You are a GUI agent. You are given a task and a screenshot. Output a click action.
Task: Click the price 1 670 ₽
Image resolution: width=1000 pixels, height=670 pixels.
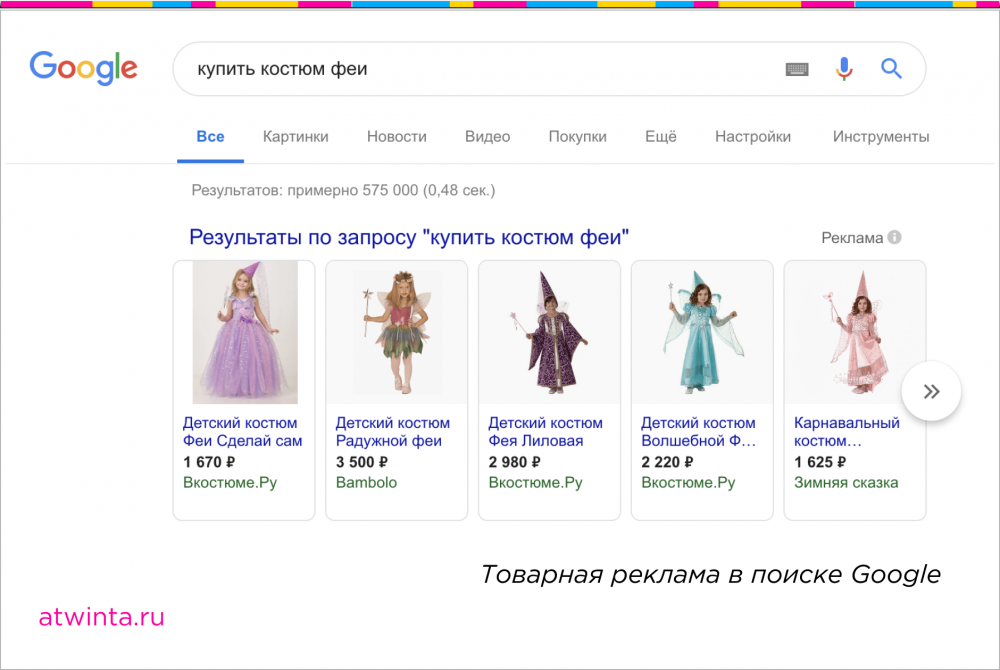[x=209, y=462]
